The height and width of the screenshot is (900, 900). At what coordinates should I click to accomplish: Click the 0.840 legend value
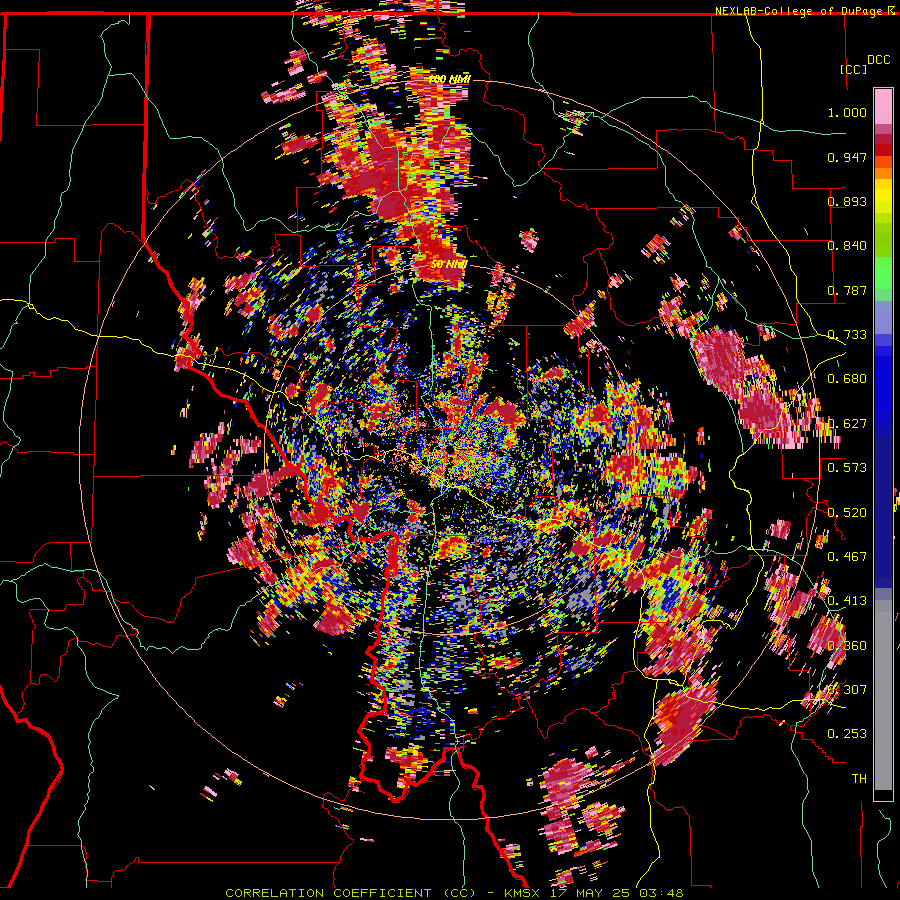point(847,246)
